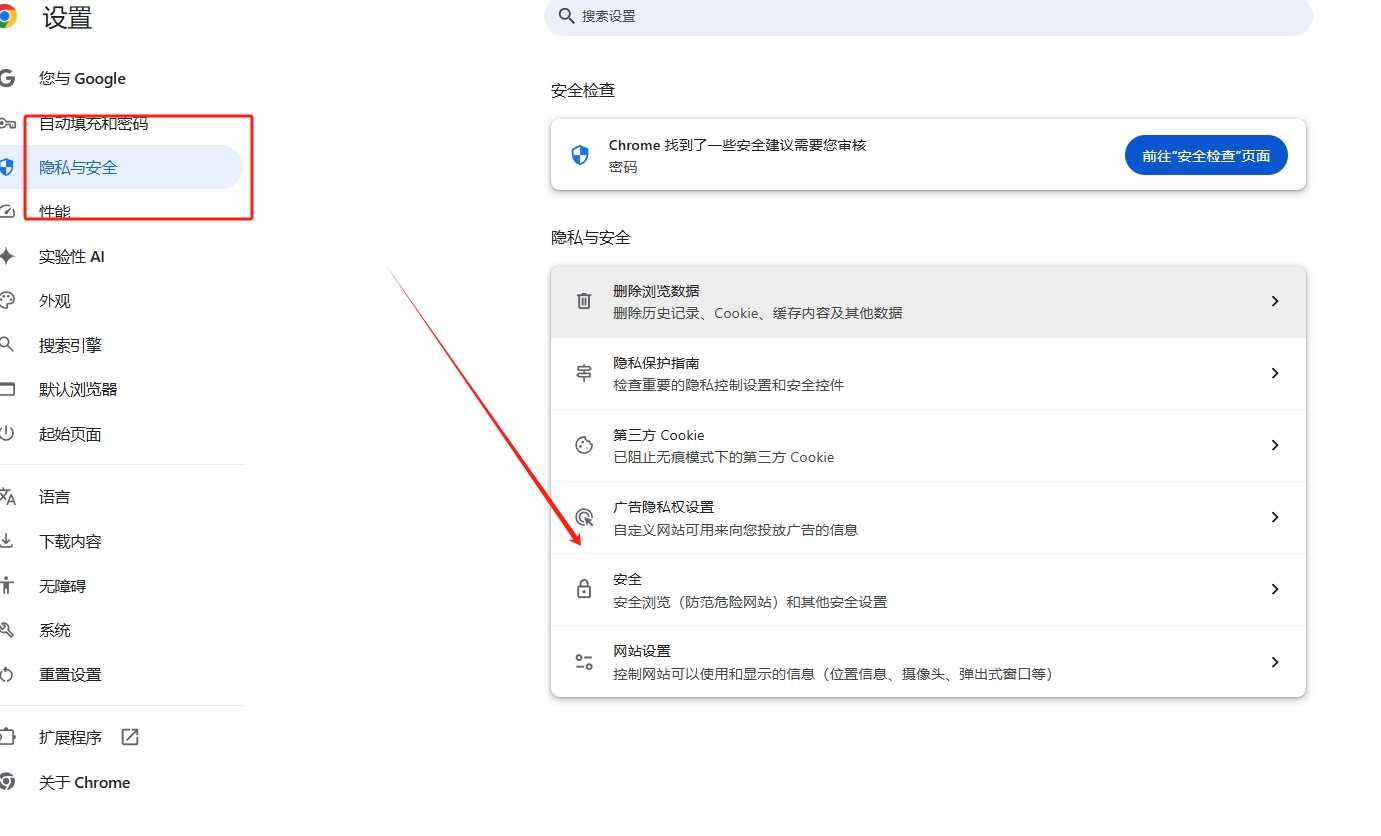
Task: Click the lock icon beside 安全
Action: coord(583,589)
